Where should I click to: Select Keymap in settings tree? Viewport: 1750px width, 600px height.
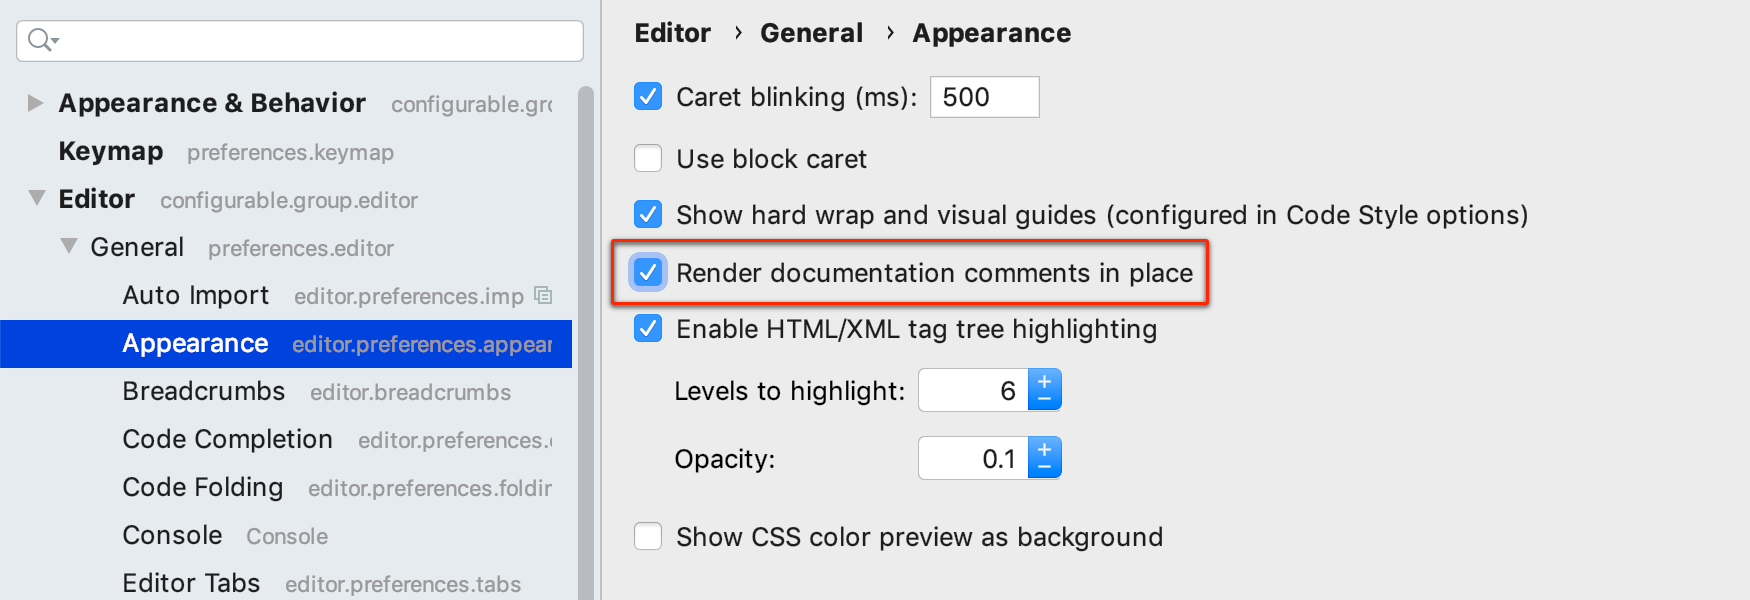(x=110, y=151)
